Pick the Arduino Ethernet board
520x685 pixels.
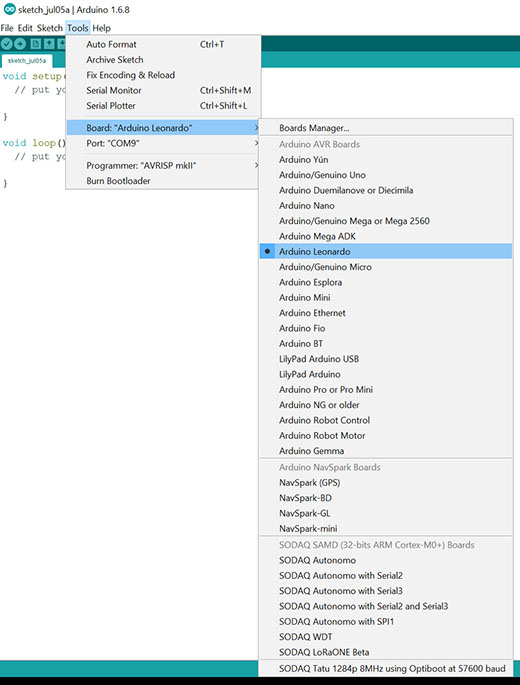tap(386, 313)
